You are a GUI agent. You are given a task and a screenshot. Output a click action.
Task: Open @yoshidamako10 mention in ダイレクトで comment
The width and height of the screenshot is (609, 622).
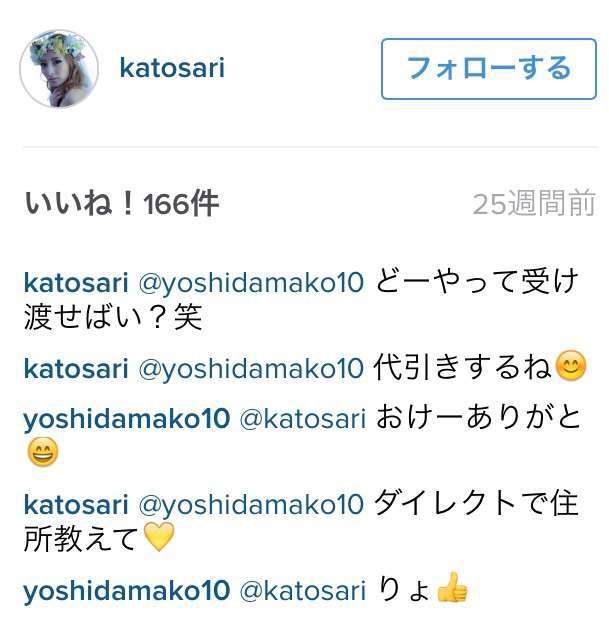click(251, 505)
